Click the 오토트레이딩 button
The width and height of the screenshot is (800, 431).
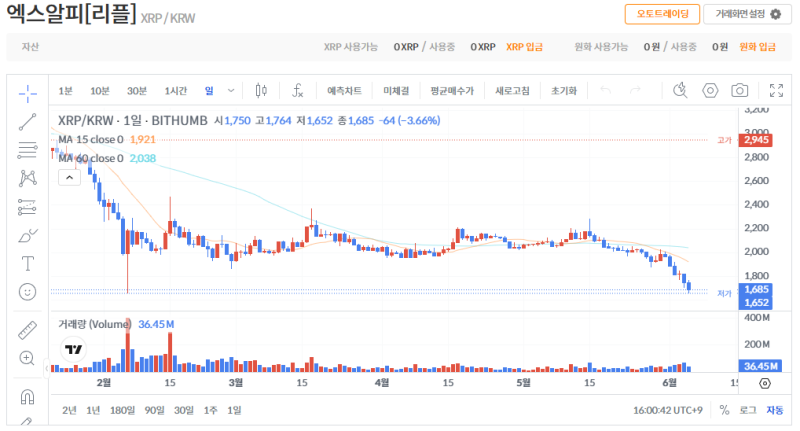point(662,14)
